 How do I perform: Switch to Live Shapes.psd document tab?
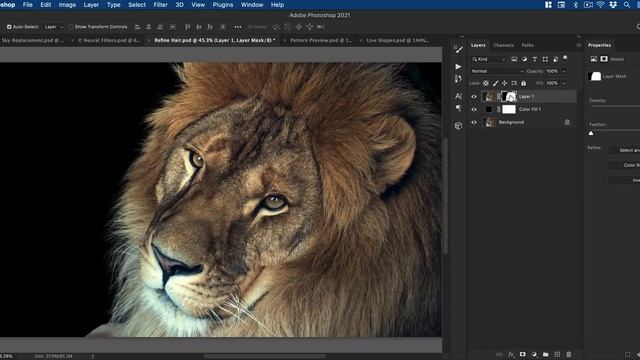coord(398,40)
